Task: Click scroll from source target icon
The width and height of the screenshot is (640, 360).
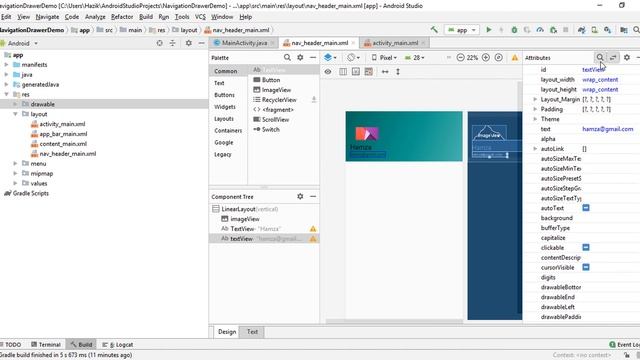Action: 160,43
